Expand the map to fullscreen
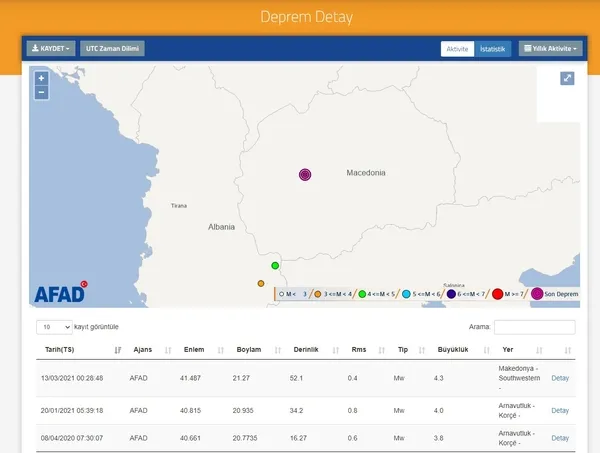Screen dimensions: 600x453 (567, 78)
